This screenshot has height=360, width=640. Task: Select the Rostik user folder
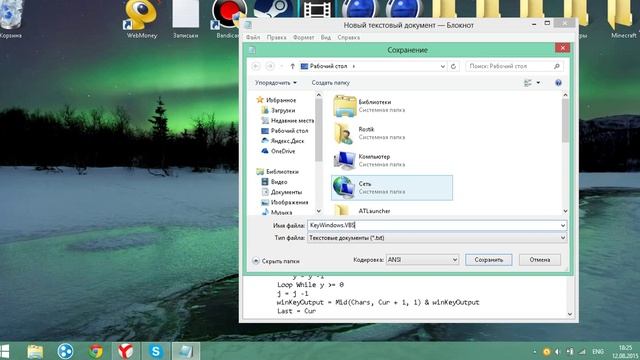392,133
